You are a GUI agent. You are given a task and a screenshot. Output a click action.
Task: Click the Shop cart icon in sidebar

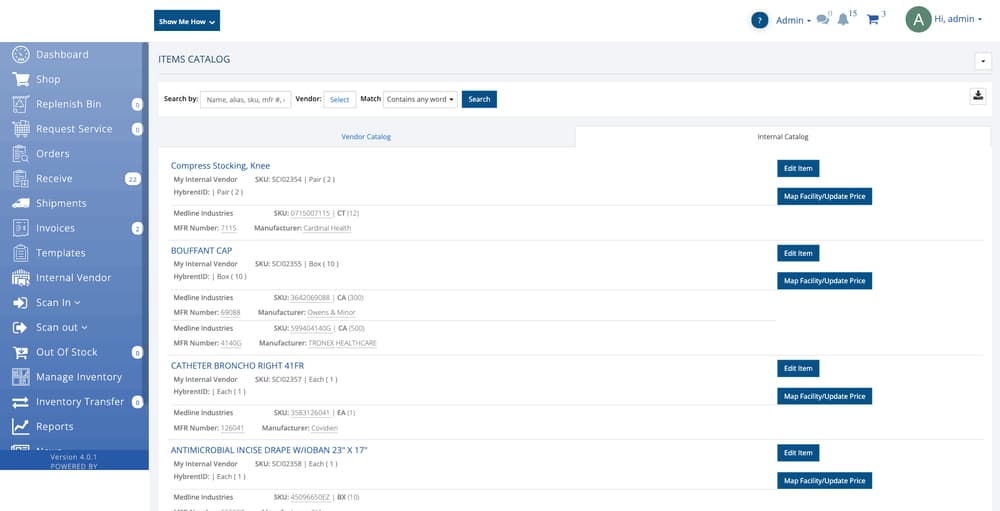tap(20, 80)
